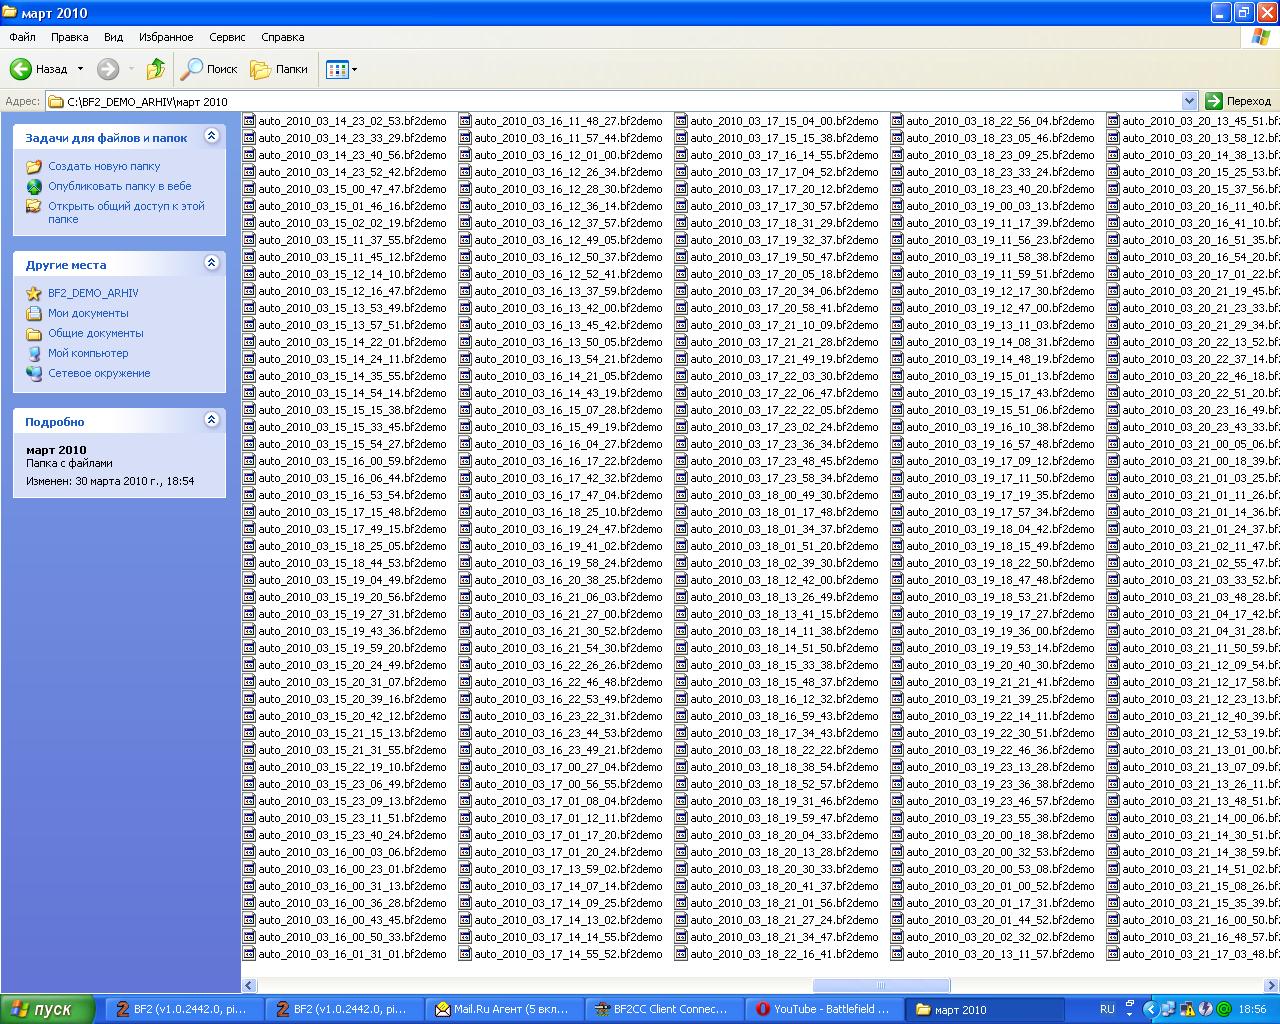Go up one folder level icon
Viewport: 1280px width, 1024px height.
[155, 69]
